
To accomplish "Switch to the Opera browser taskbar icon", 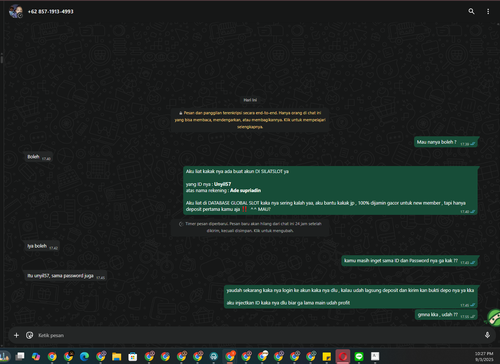I will click(343, 356).
